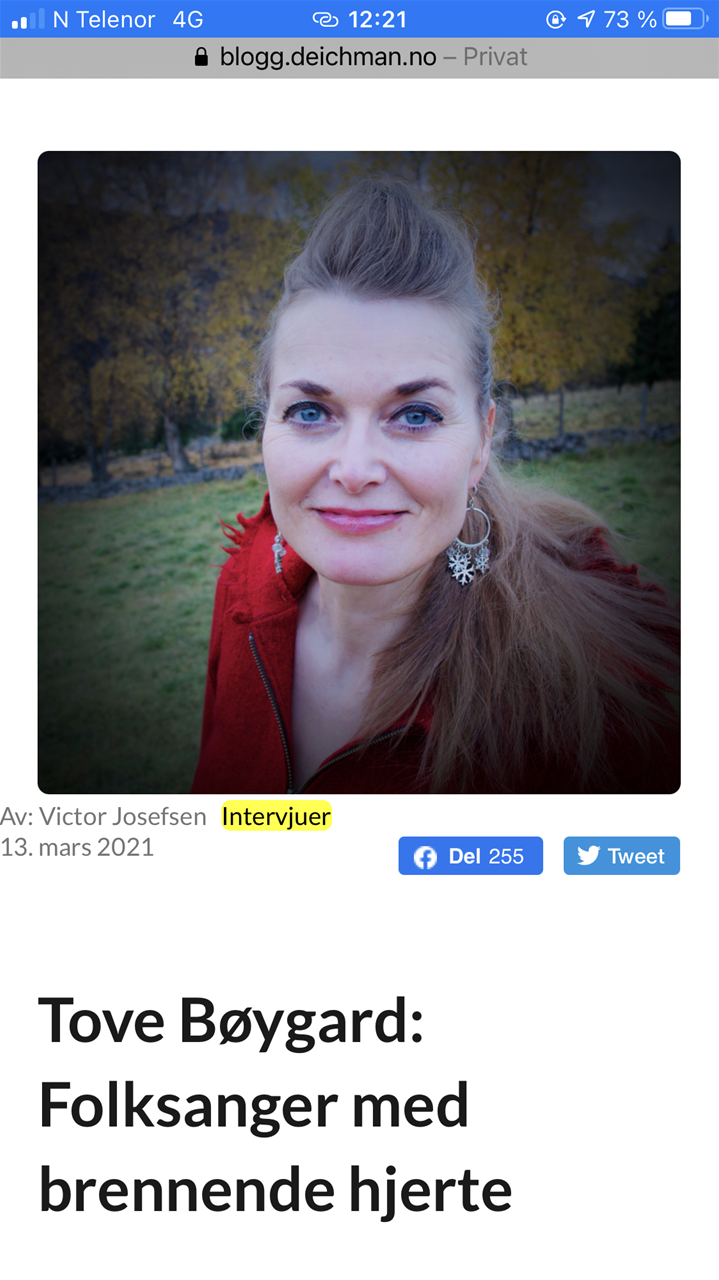Tap the 73 % battery percentage text
The height and width of the screenshot is (1280, 719).
pyautogui.click(x=630, y=19)
